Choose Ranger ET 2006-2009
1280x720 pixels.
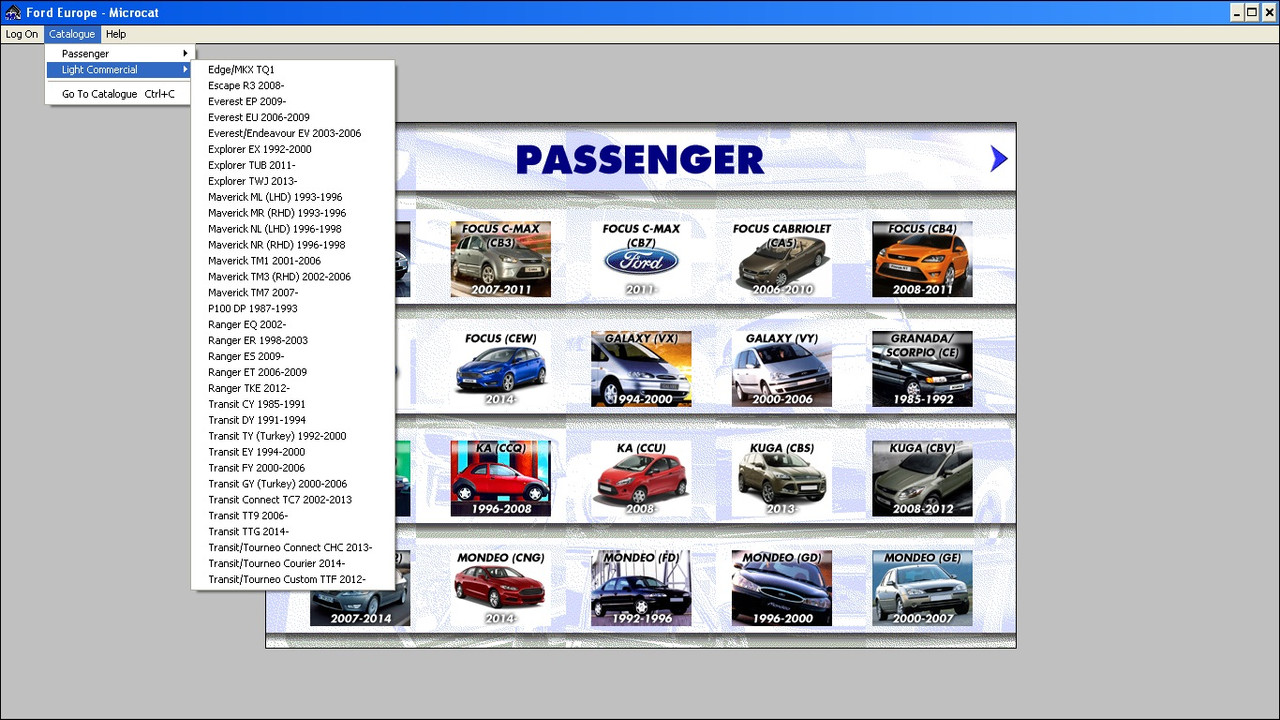(293, 373)
